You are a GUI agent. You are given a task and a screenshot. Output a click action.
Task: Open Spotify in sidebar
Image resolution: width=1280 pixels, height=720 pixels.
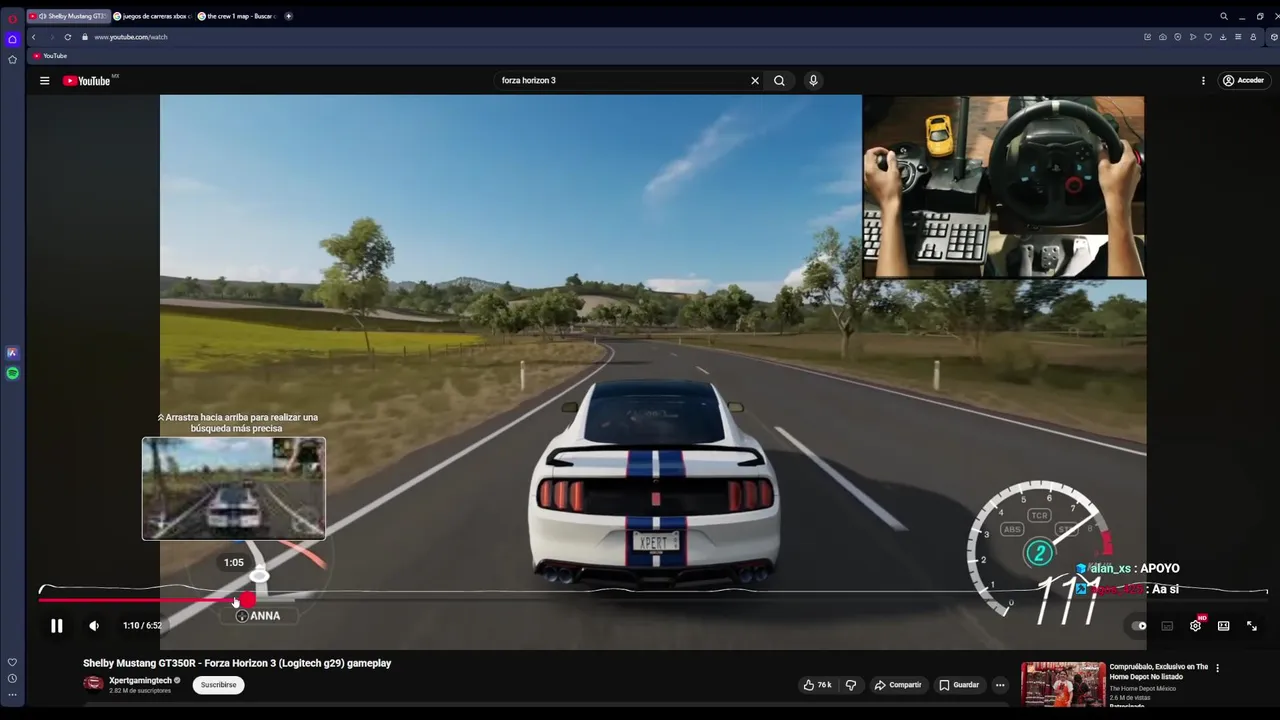pos(12,373)
